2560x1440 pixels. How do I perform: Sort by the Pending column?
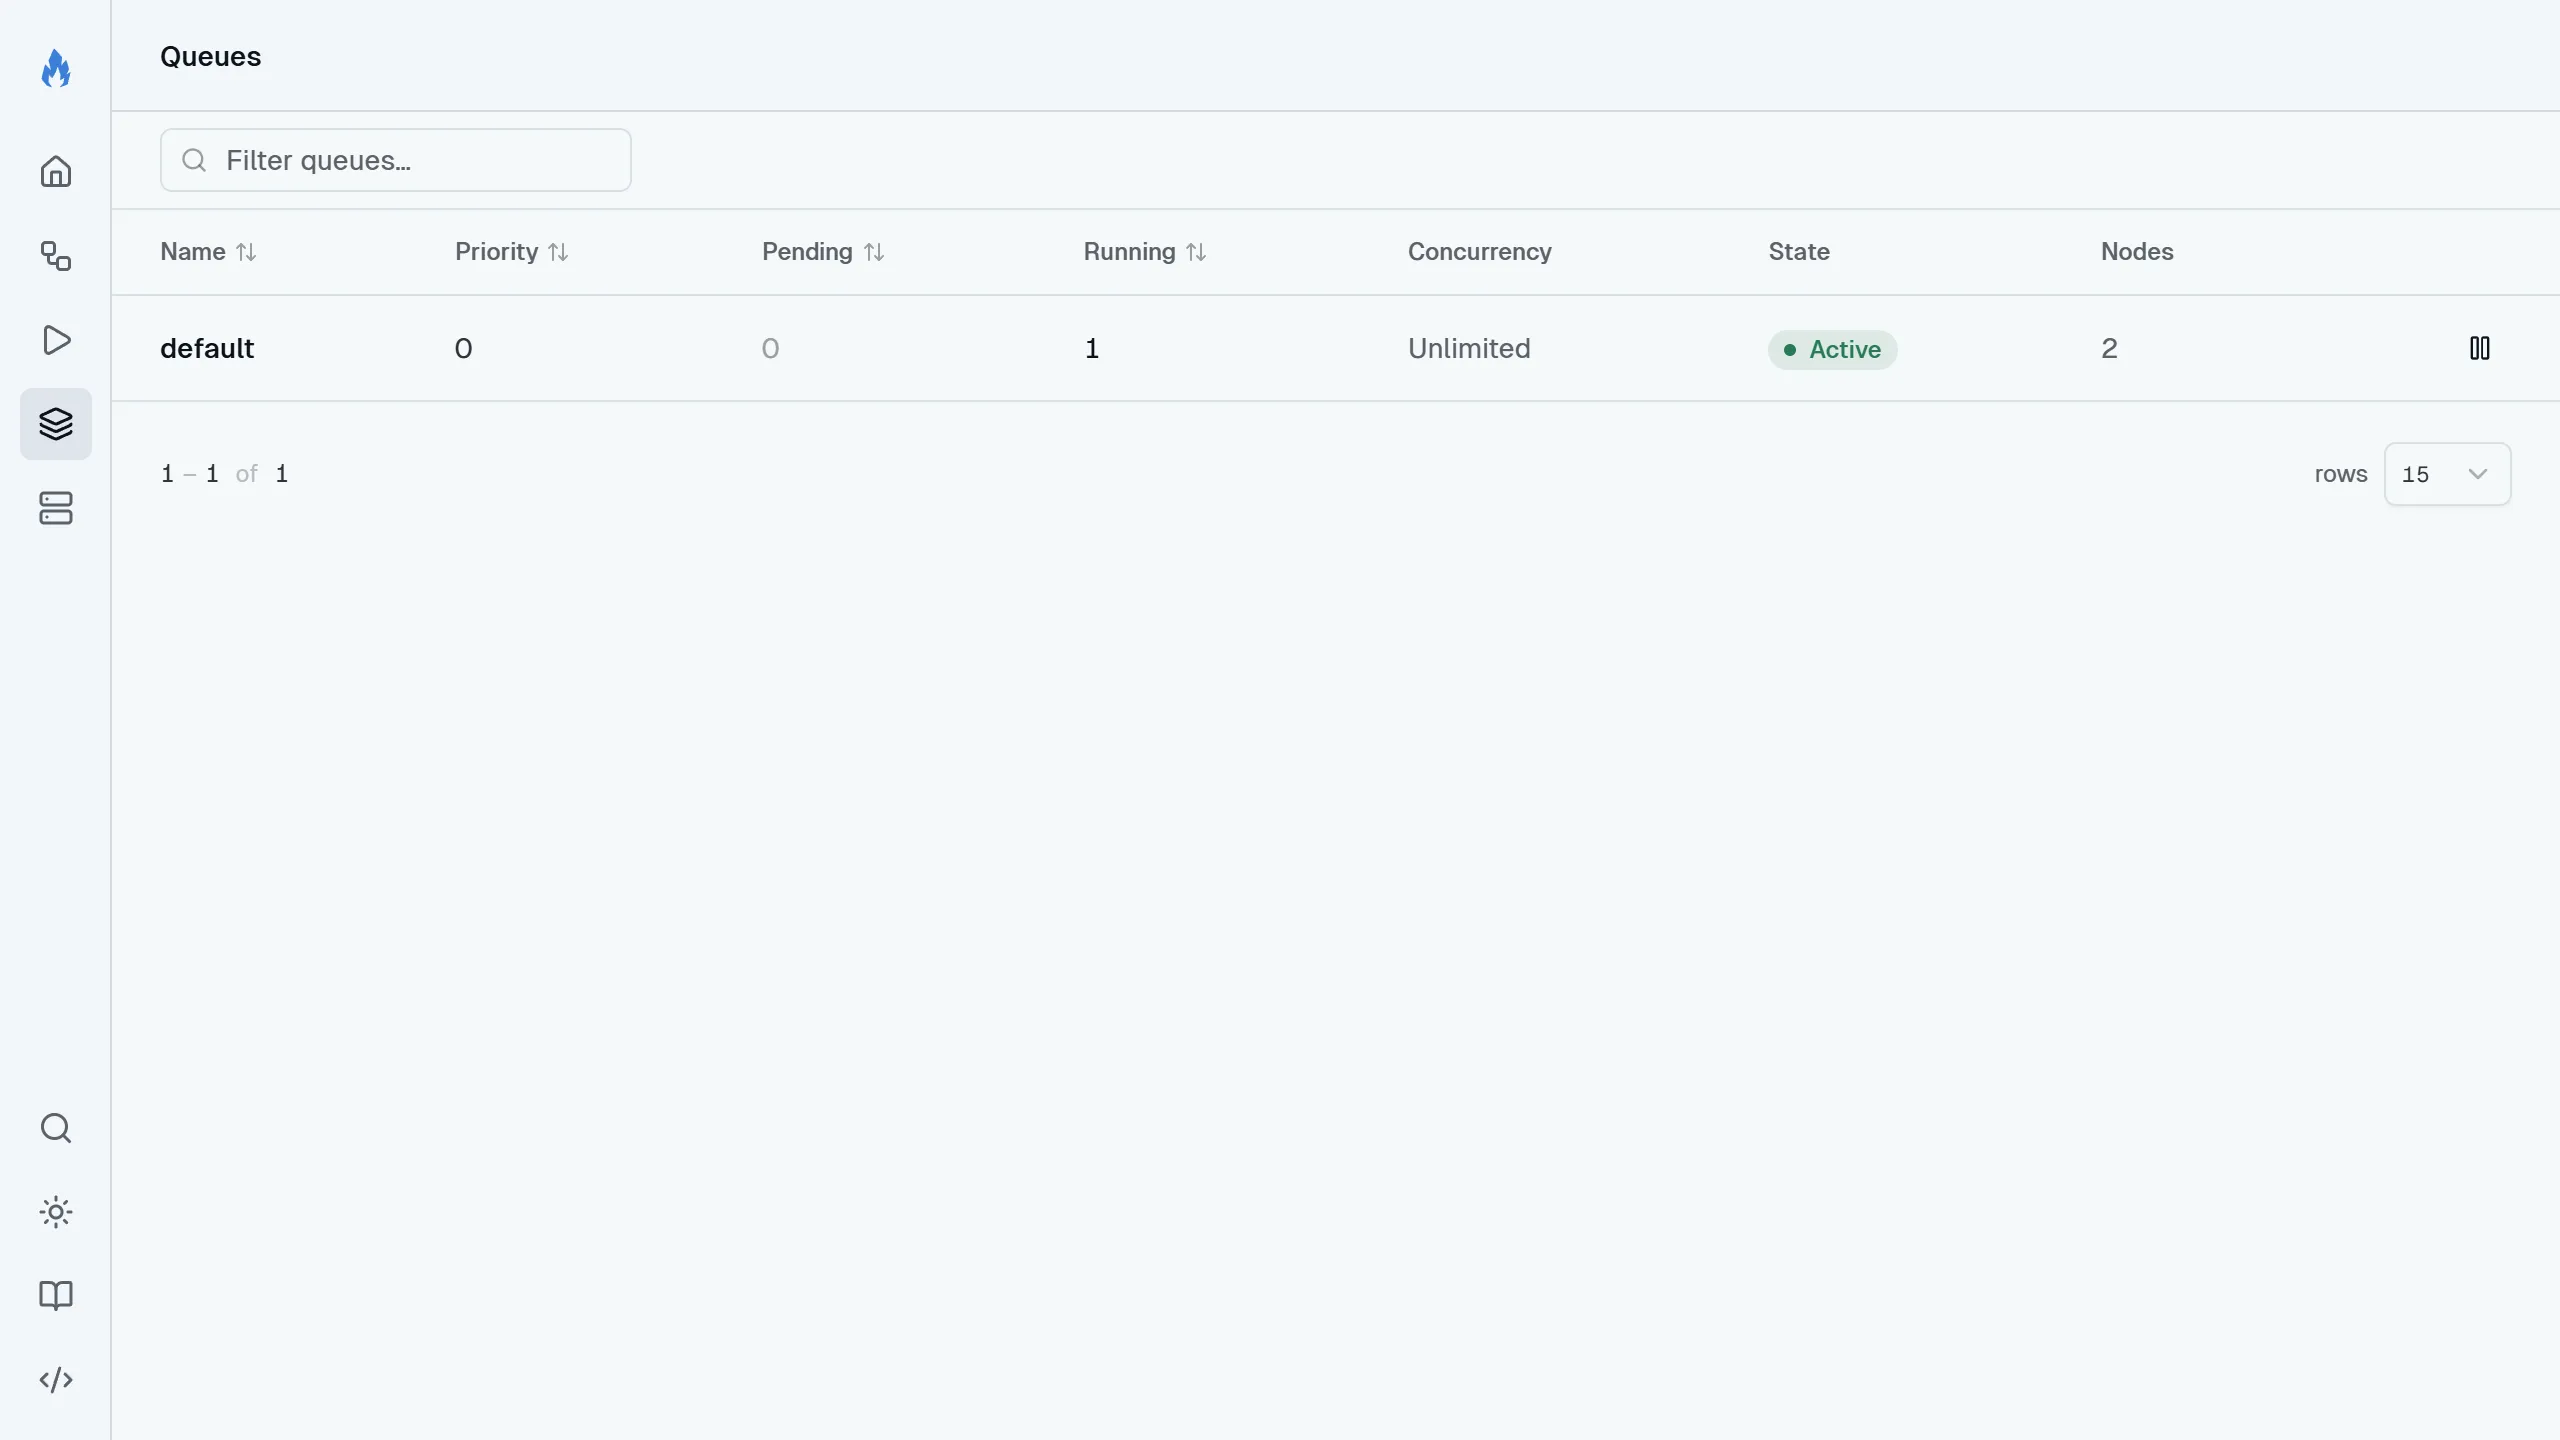coord(823,252)
